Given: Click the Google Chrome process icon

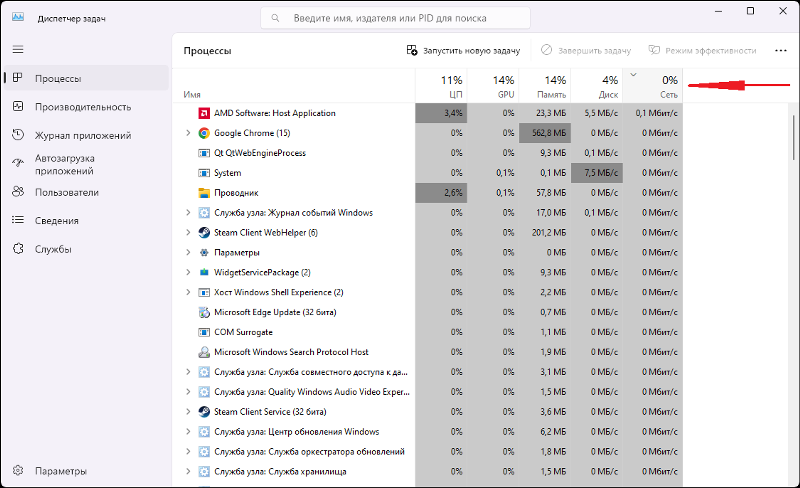Looking at the screenshot, I should pos(204,133).
